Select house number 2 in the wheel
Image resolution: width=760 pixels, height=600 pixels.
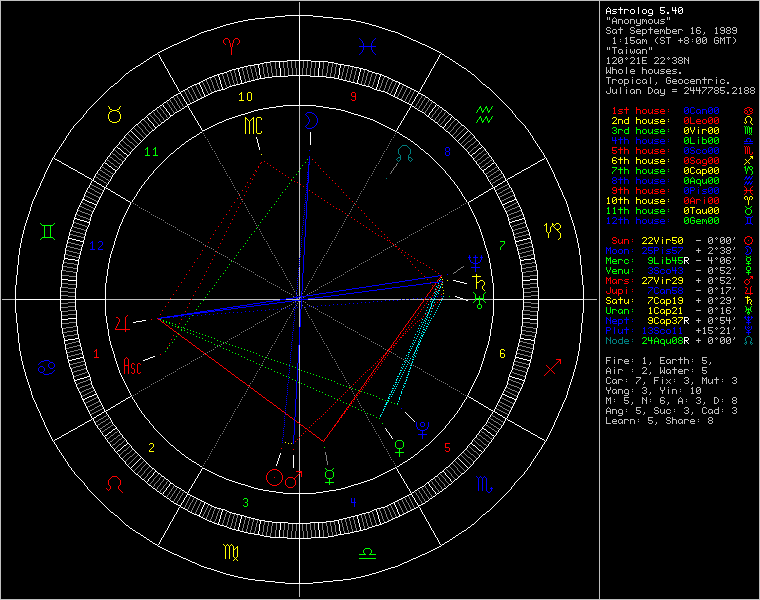point(151,447)
